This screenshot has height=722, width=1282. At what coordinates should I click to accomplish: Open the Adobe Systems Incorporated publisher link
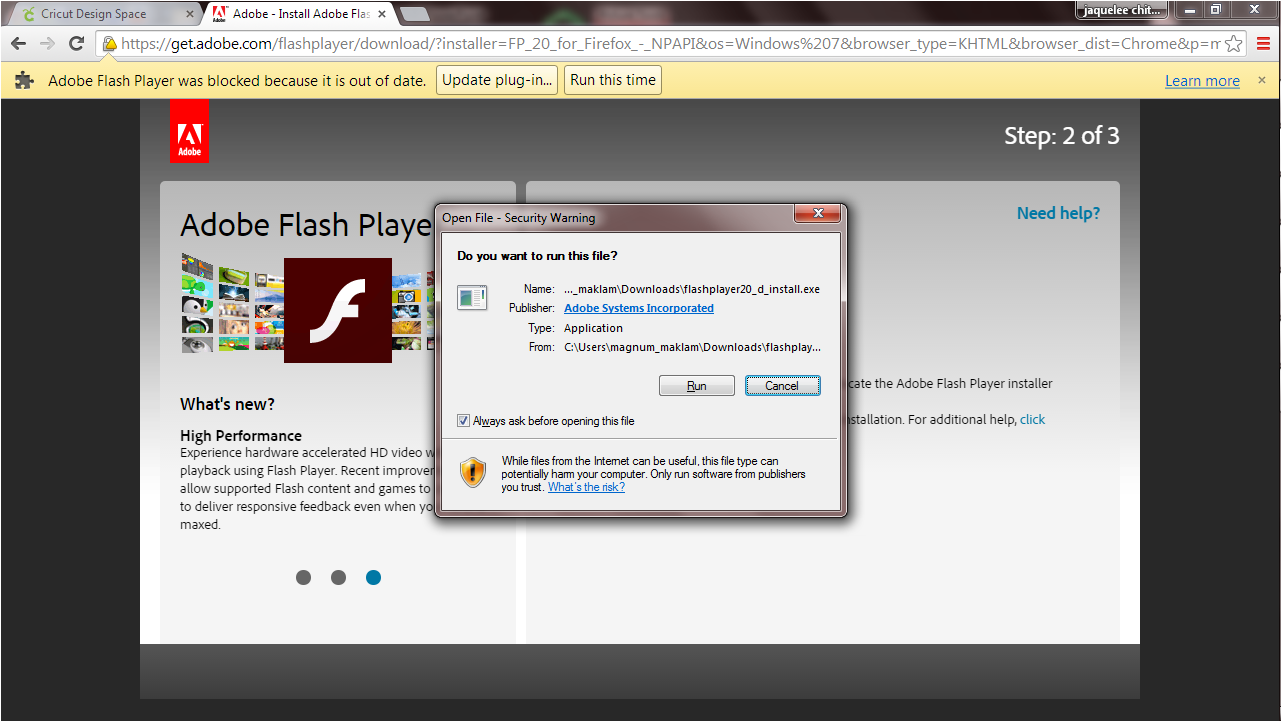pos(638,308)
